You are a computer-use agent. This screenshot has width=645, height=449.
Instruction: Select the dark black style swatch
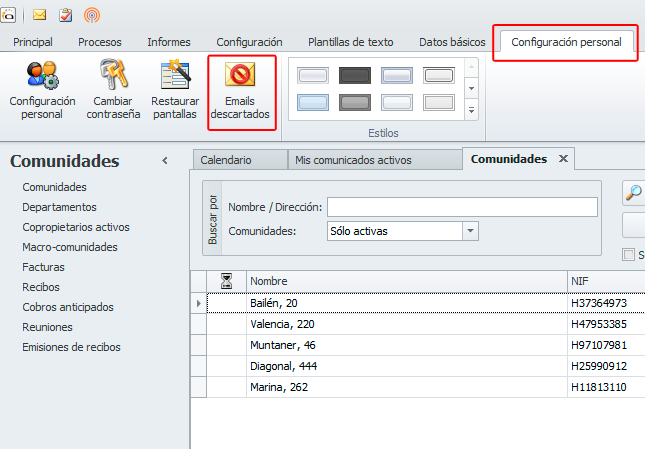pyautogui.click(x=355, y=76)
